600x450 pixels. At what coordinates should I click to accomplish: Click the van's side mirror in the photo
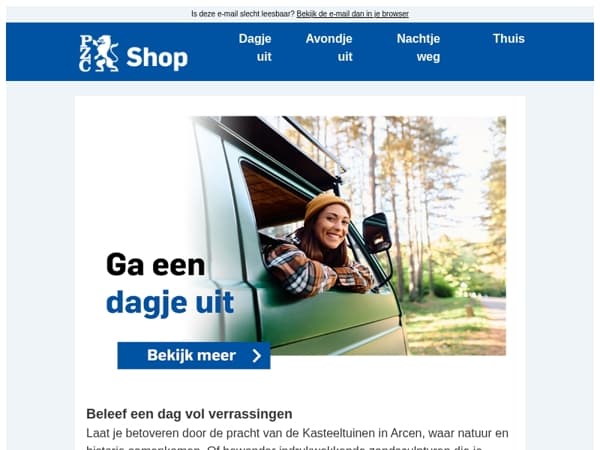[x=377, y=233]
